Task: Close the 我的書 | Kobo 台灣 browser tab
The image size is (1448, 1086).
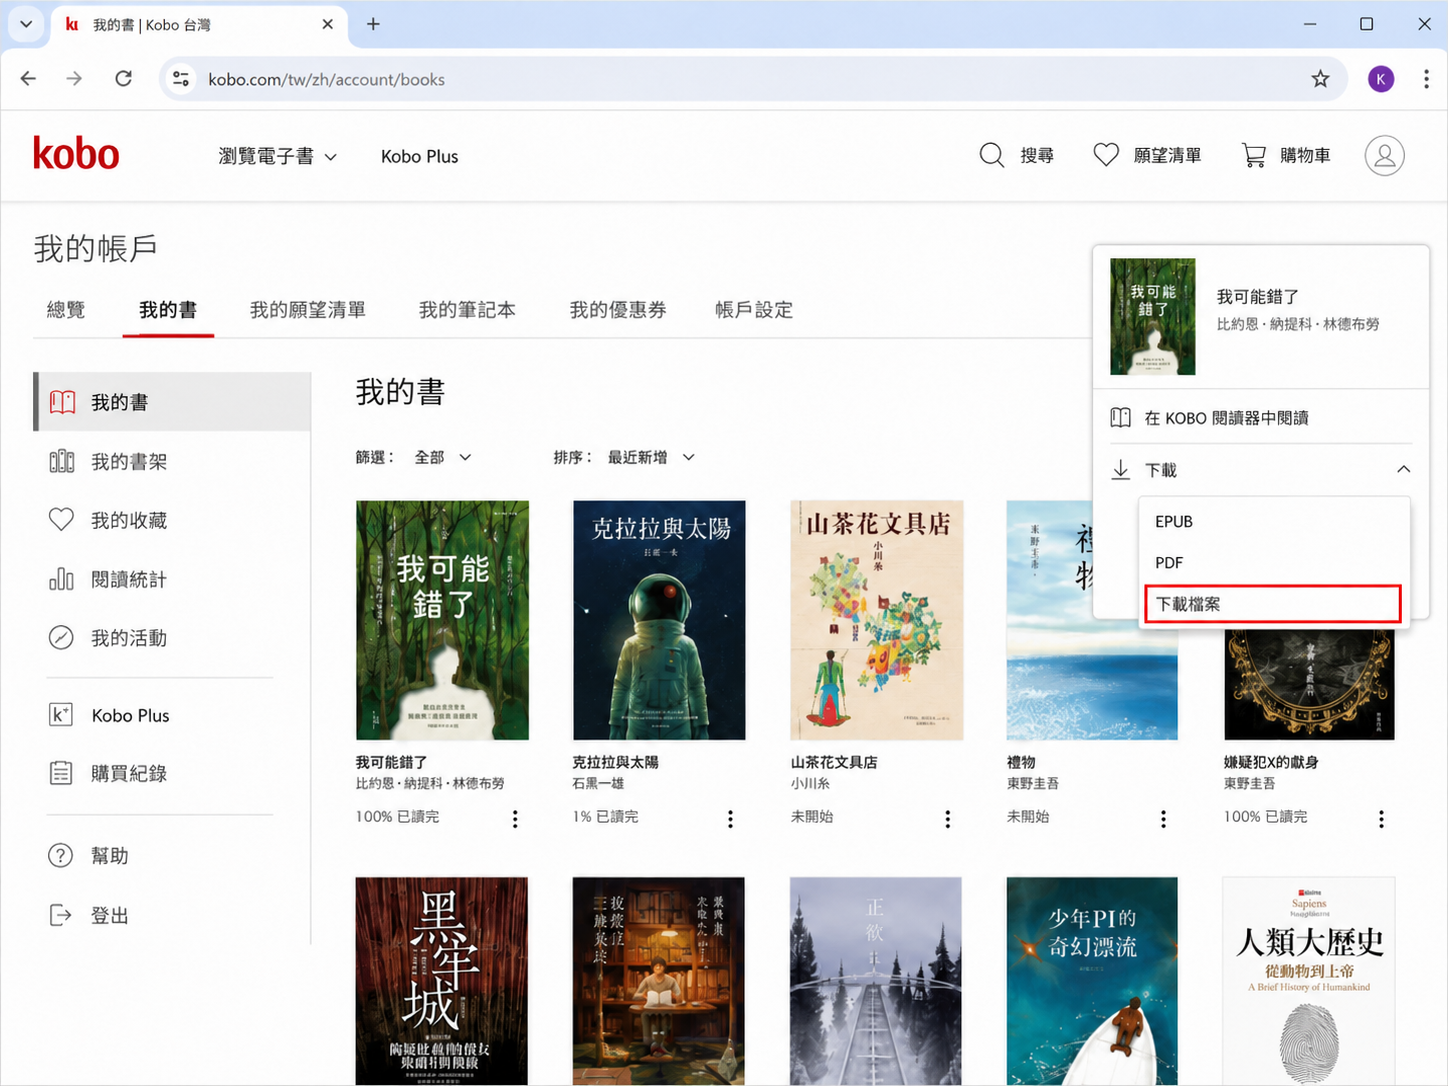Action: [x=328, y=24]
